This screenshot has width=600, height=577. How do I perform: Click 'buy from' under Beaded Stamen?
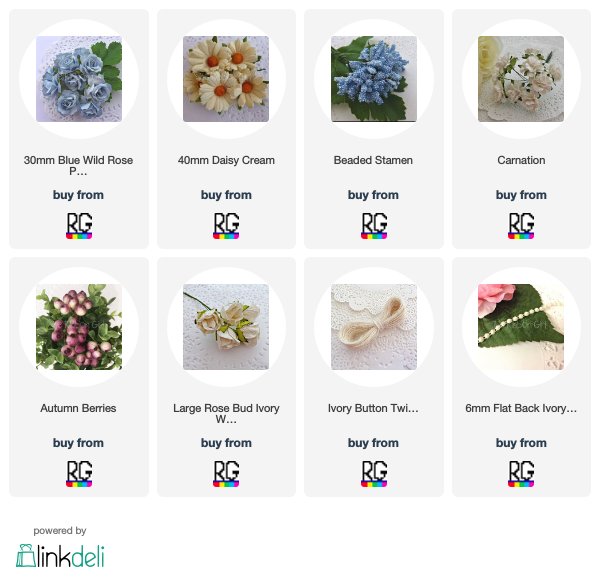click(373, 195)
